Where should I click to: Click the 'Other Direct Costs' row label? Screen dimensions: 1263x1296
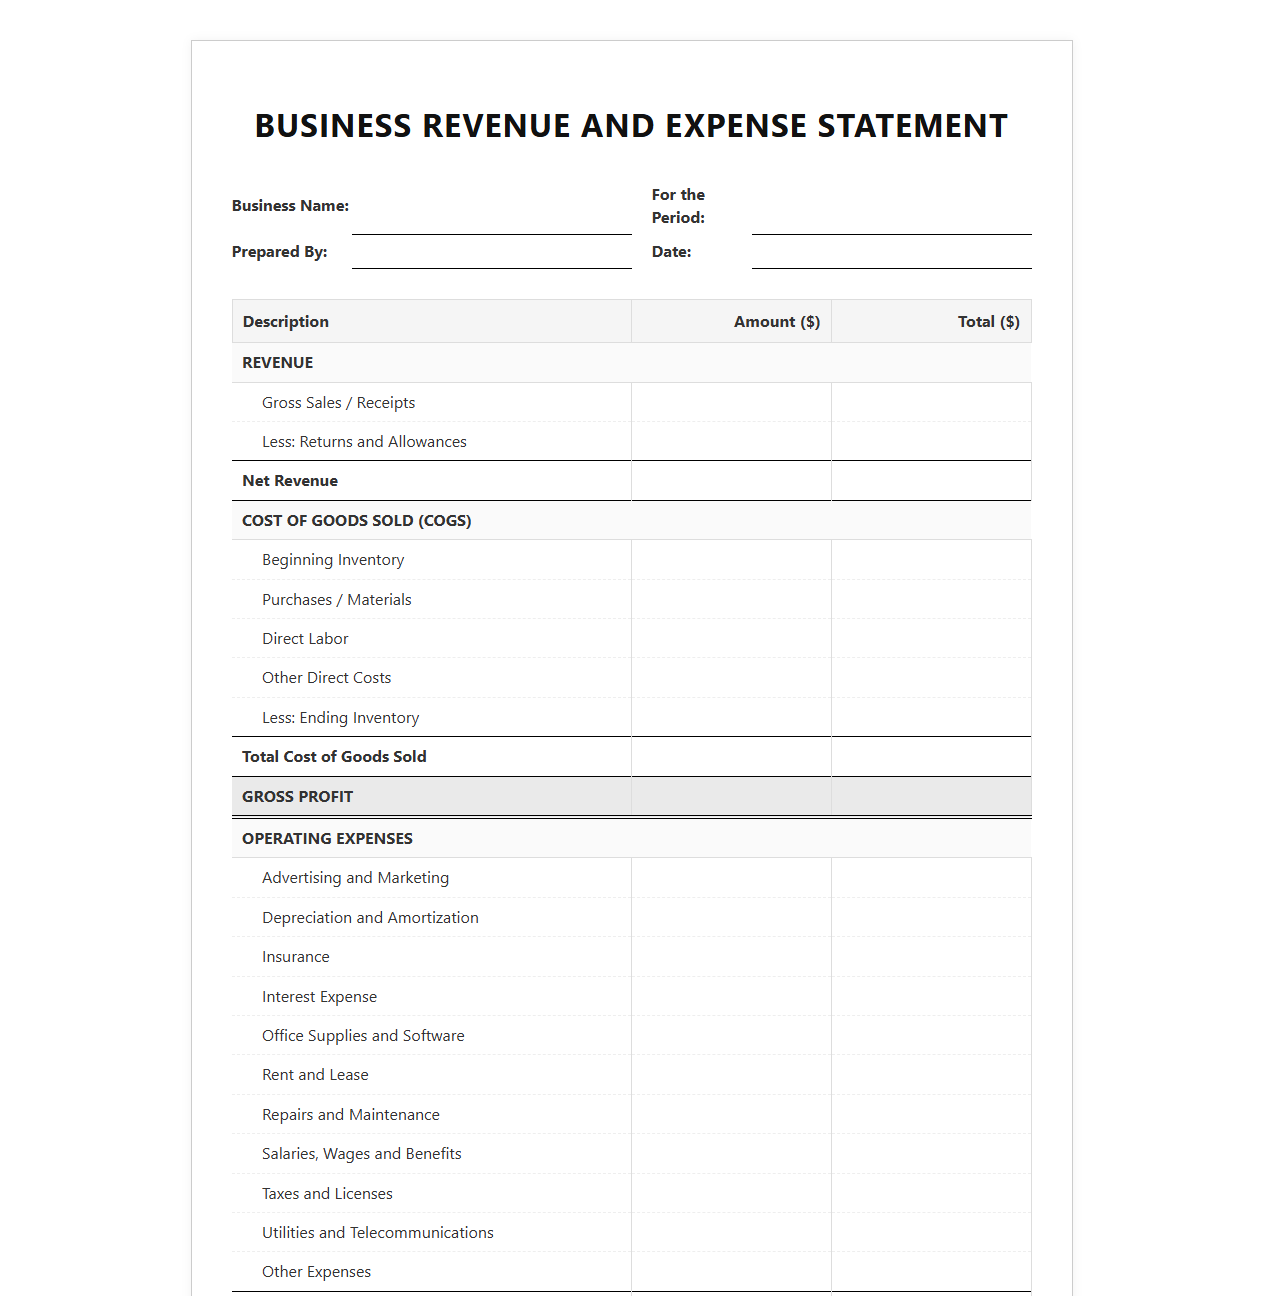point(327,678)
